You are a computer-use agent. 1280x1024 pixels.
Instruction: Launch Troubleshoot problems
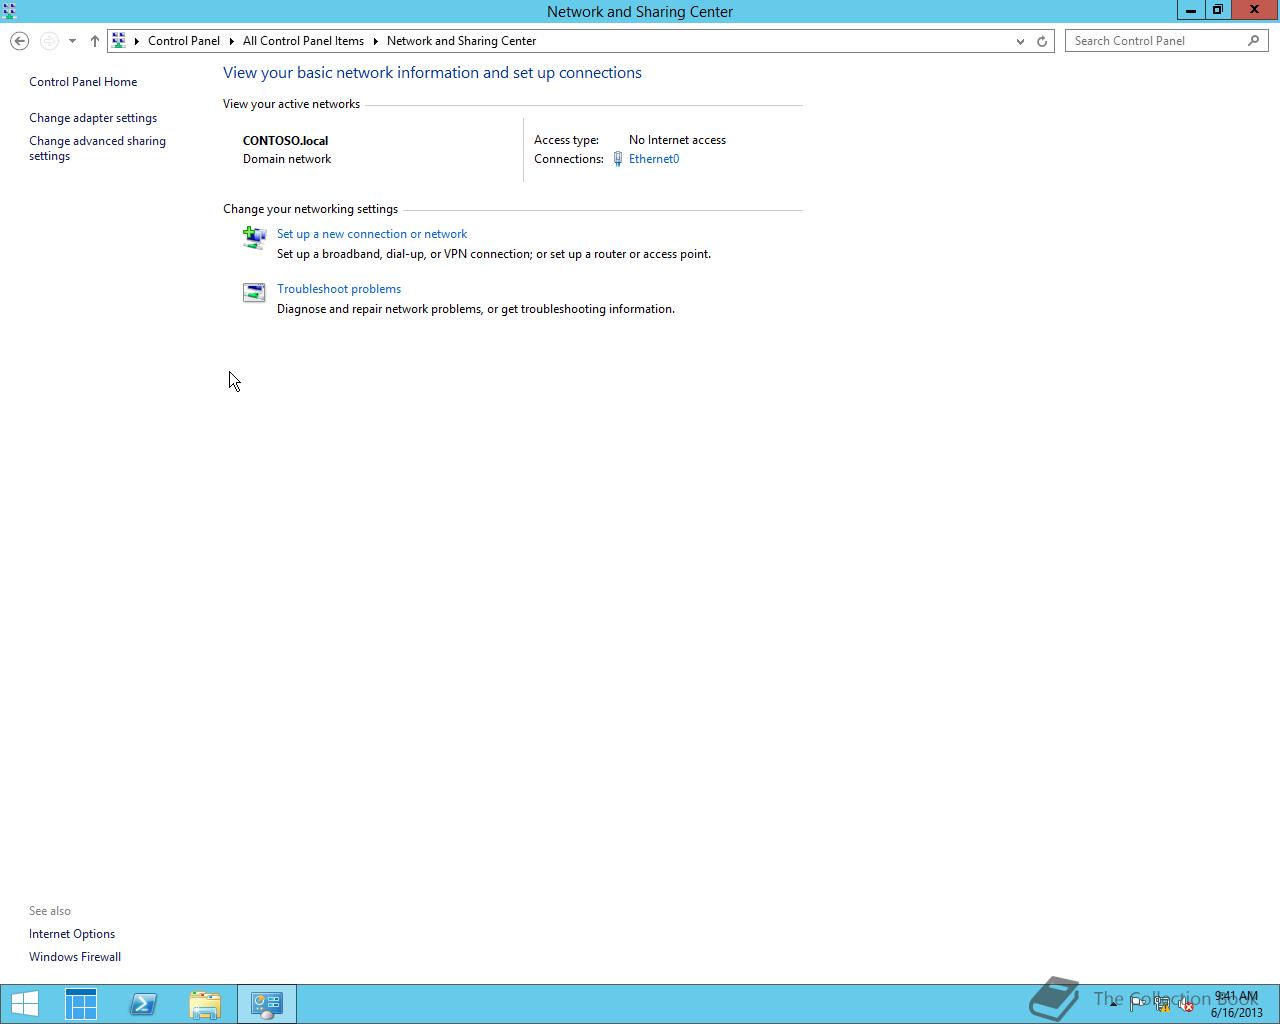pos(339,289)
